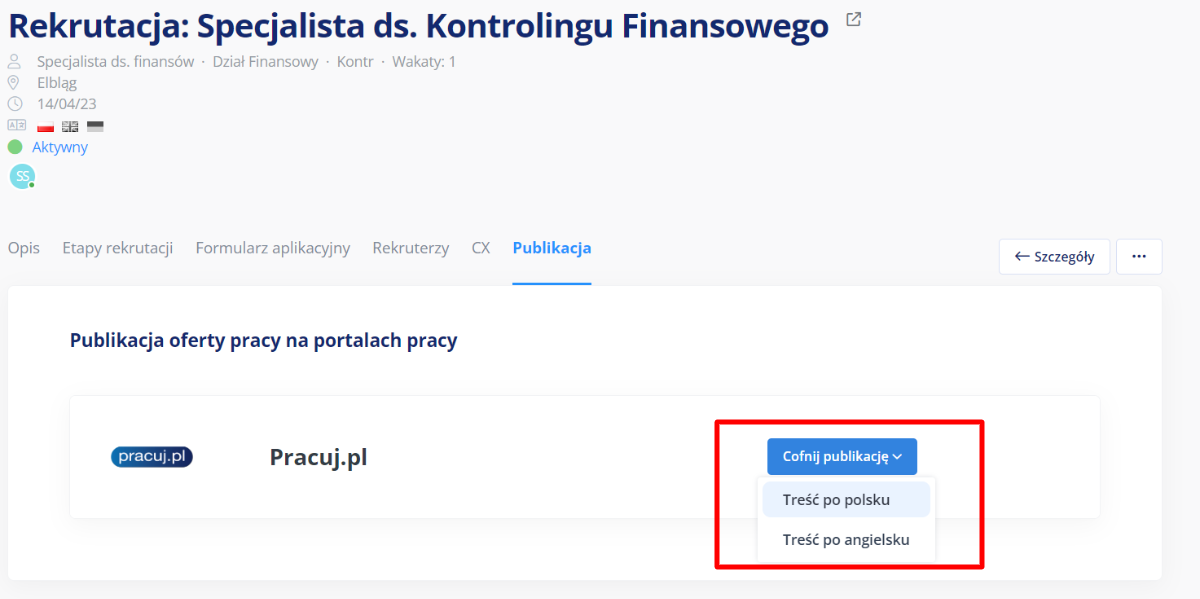Click the translation languages icon

(x=16, y=124)
